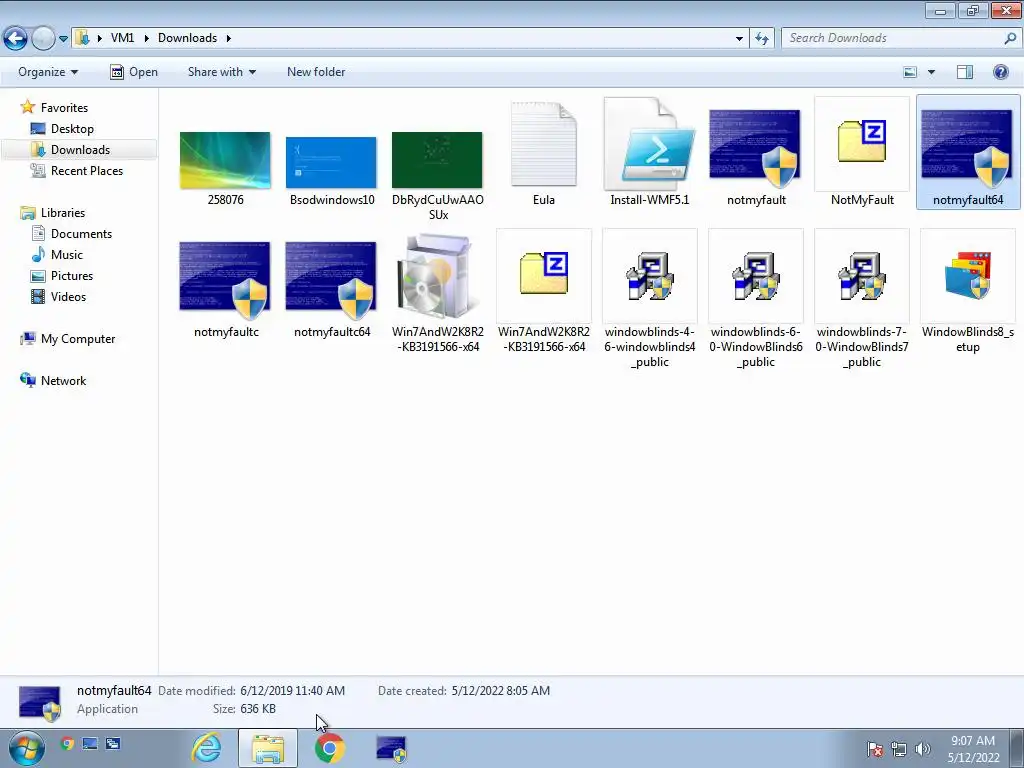Click the Windows Start button
1024x768 pixels.
[26, 748]
